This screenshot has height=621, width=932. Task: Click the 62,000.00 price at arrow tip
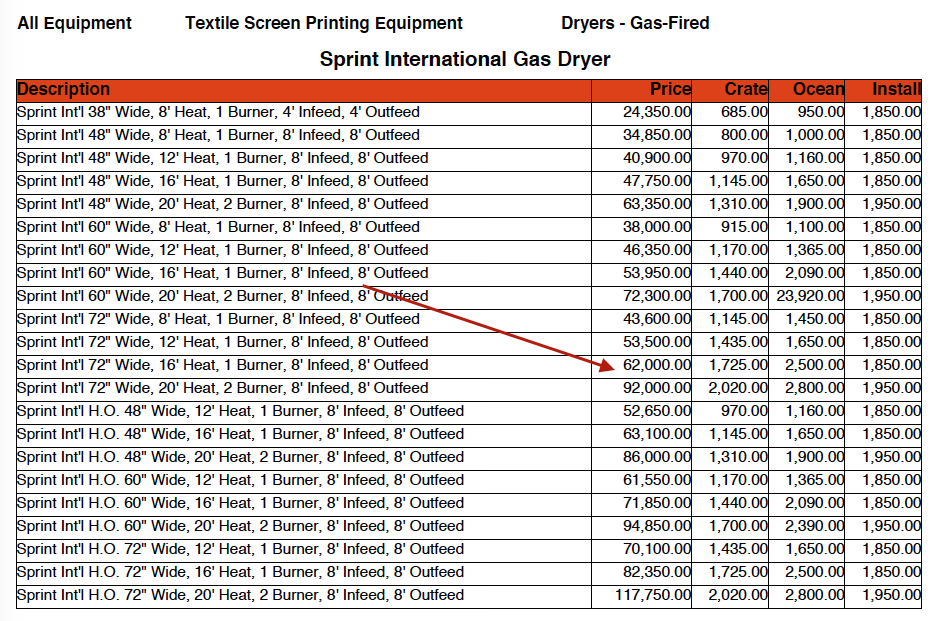tap(657, 365)
